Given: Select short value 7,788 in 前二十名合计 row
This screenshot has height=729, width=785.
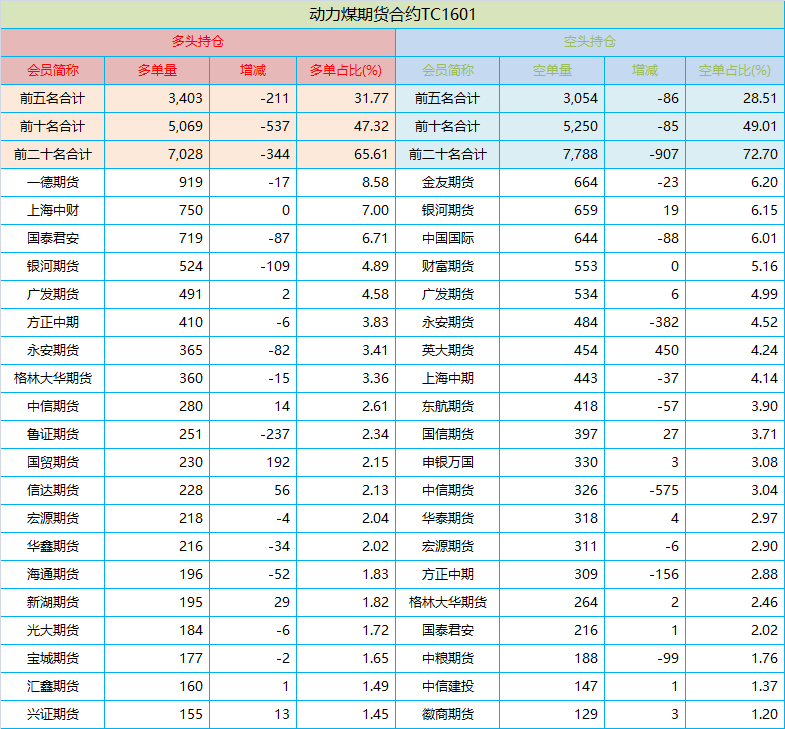Looking at the screenshot, I should pyautogui.click(x=580, y=154).
